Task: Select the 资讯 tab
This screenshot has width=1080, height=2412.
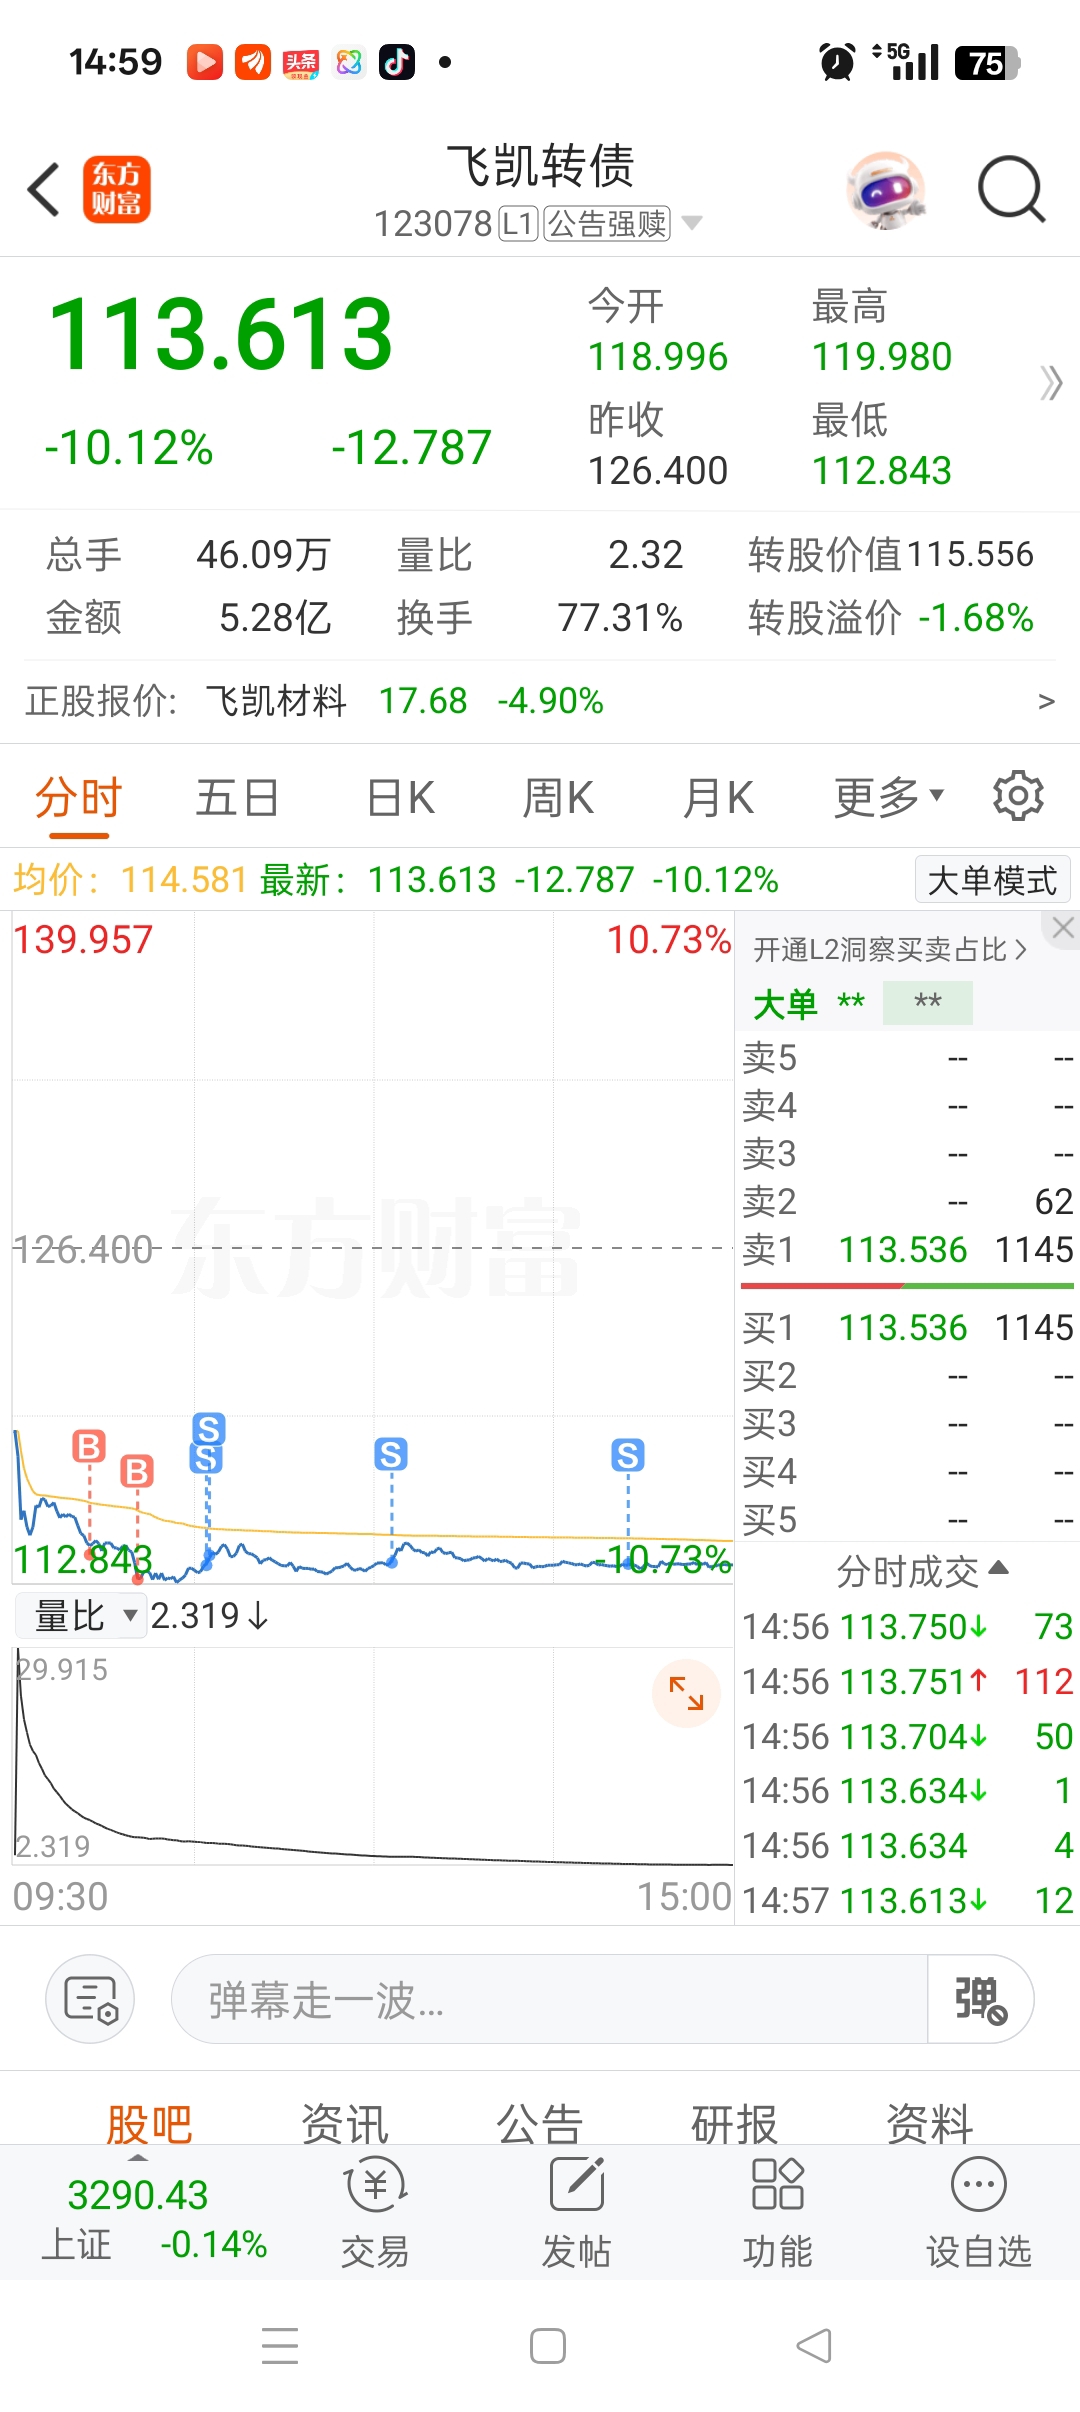Action: 345,2122
